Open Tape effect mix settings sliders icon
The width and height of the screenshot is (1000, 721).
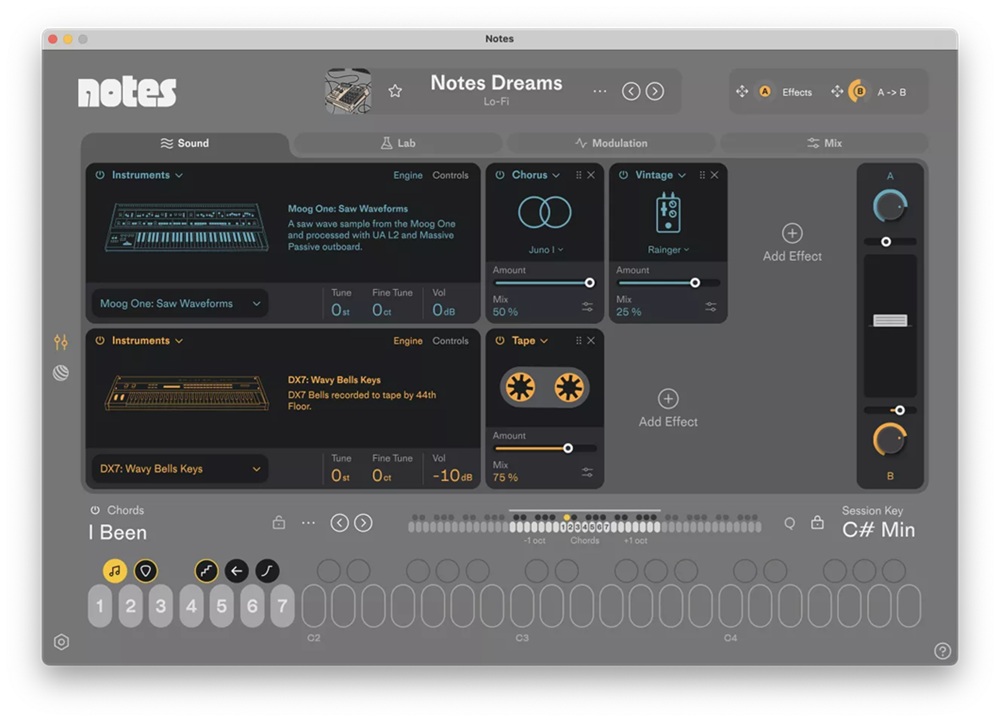(587, 472)
